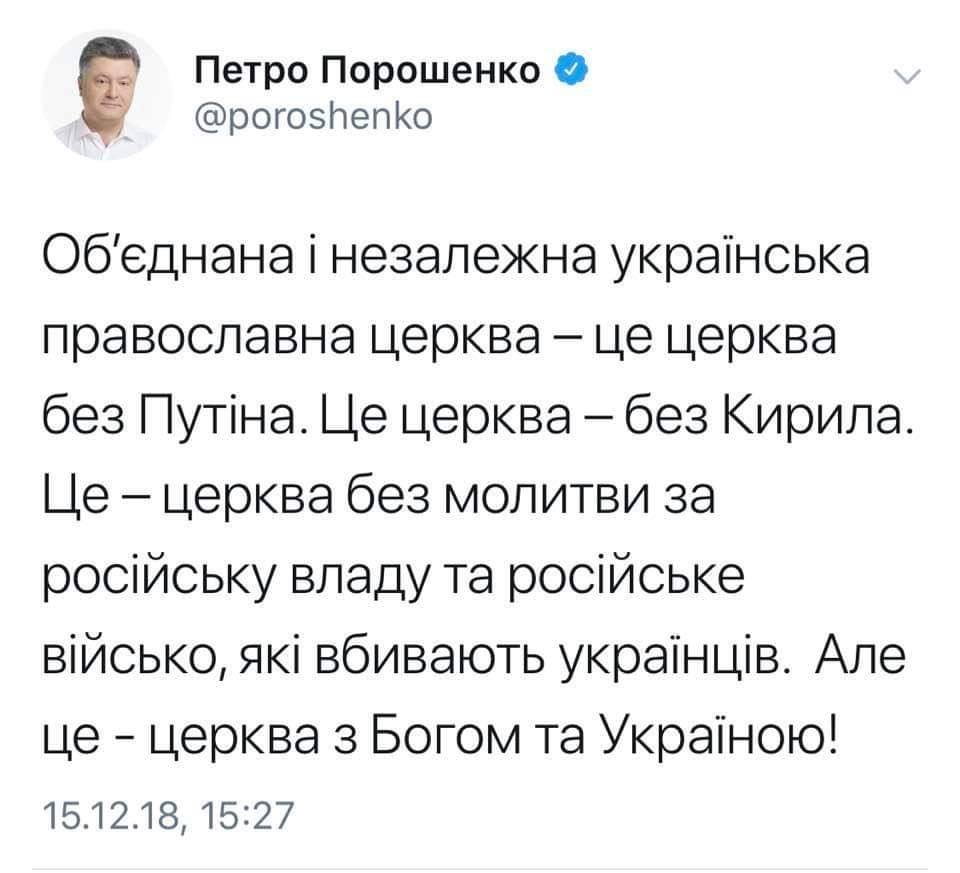Open the @poroshenko handle link
The height and width of the screenshot is (873, 960).
coord(313,116)
